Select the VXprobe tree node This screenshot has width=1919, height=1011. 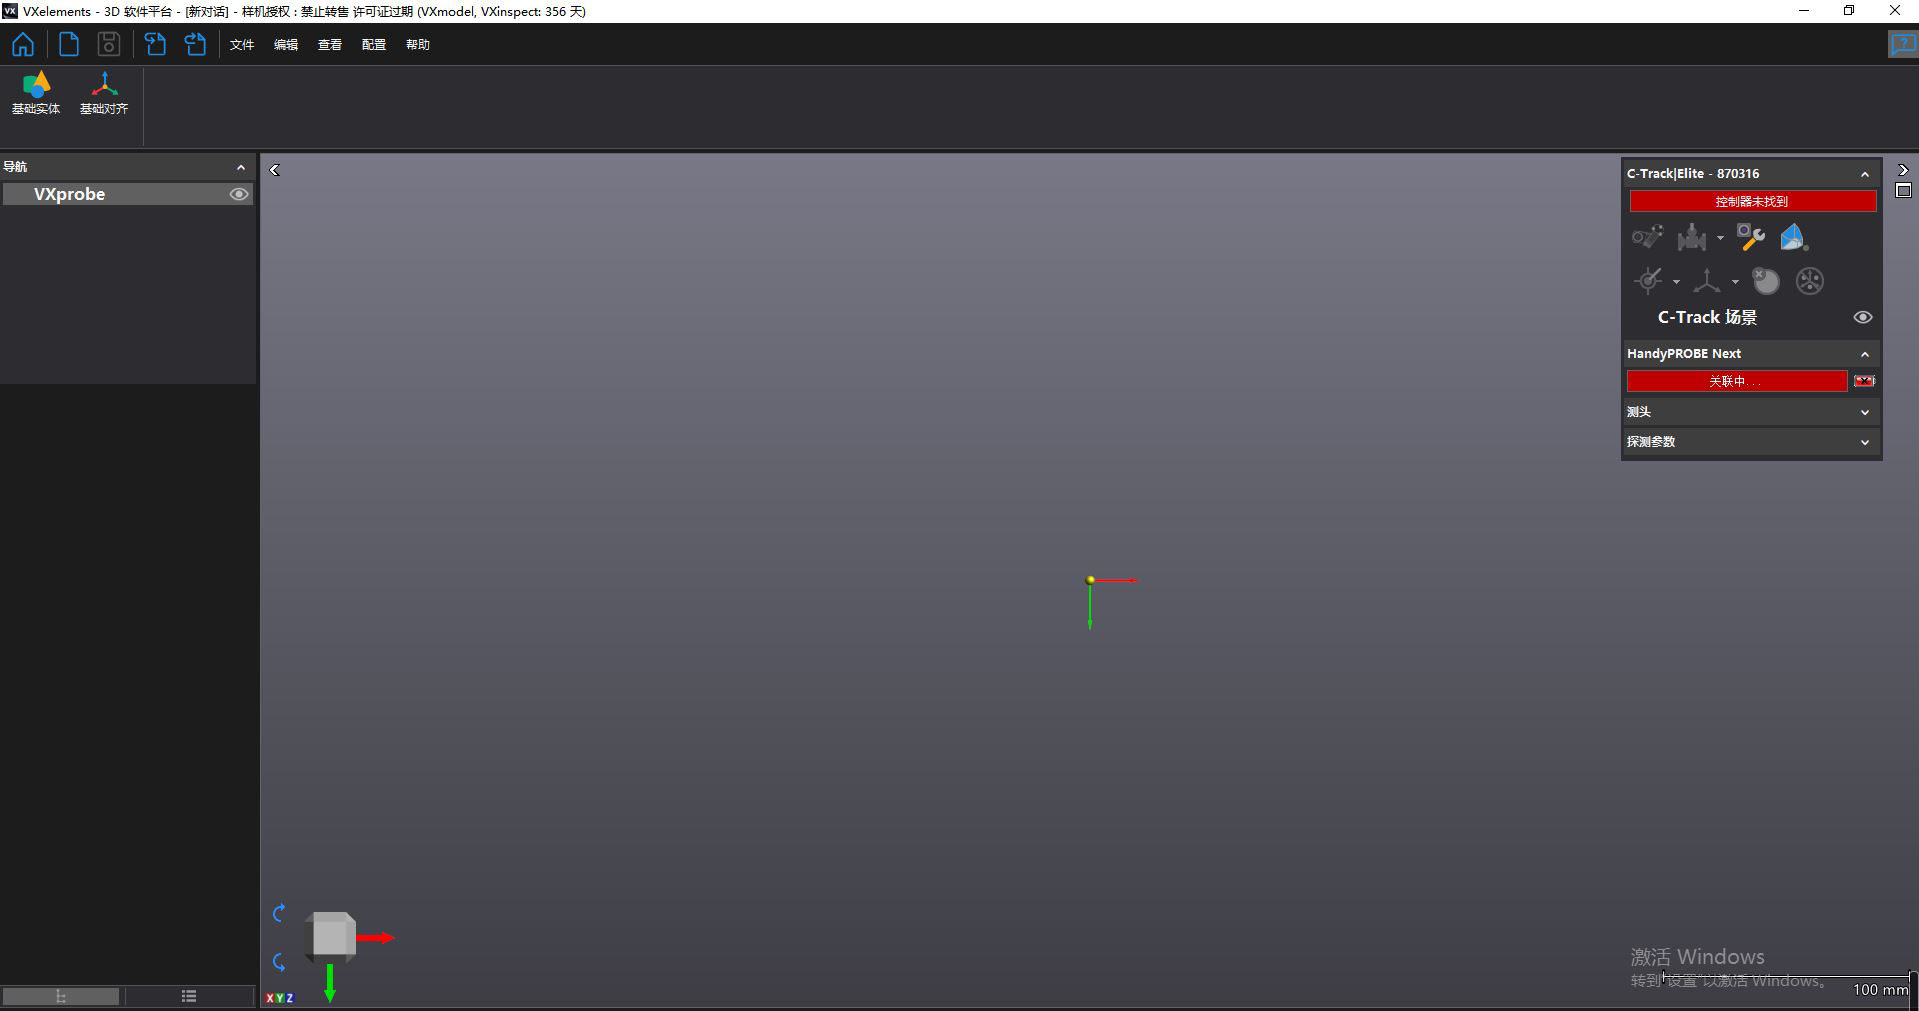[x=127, y=194]
